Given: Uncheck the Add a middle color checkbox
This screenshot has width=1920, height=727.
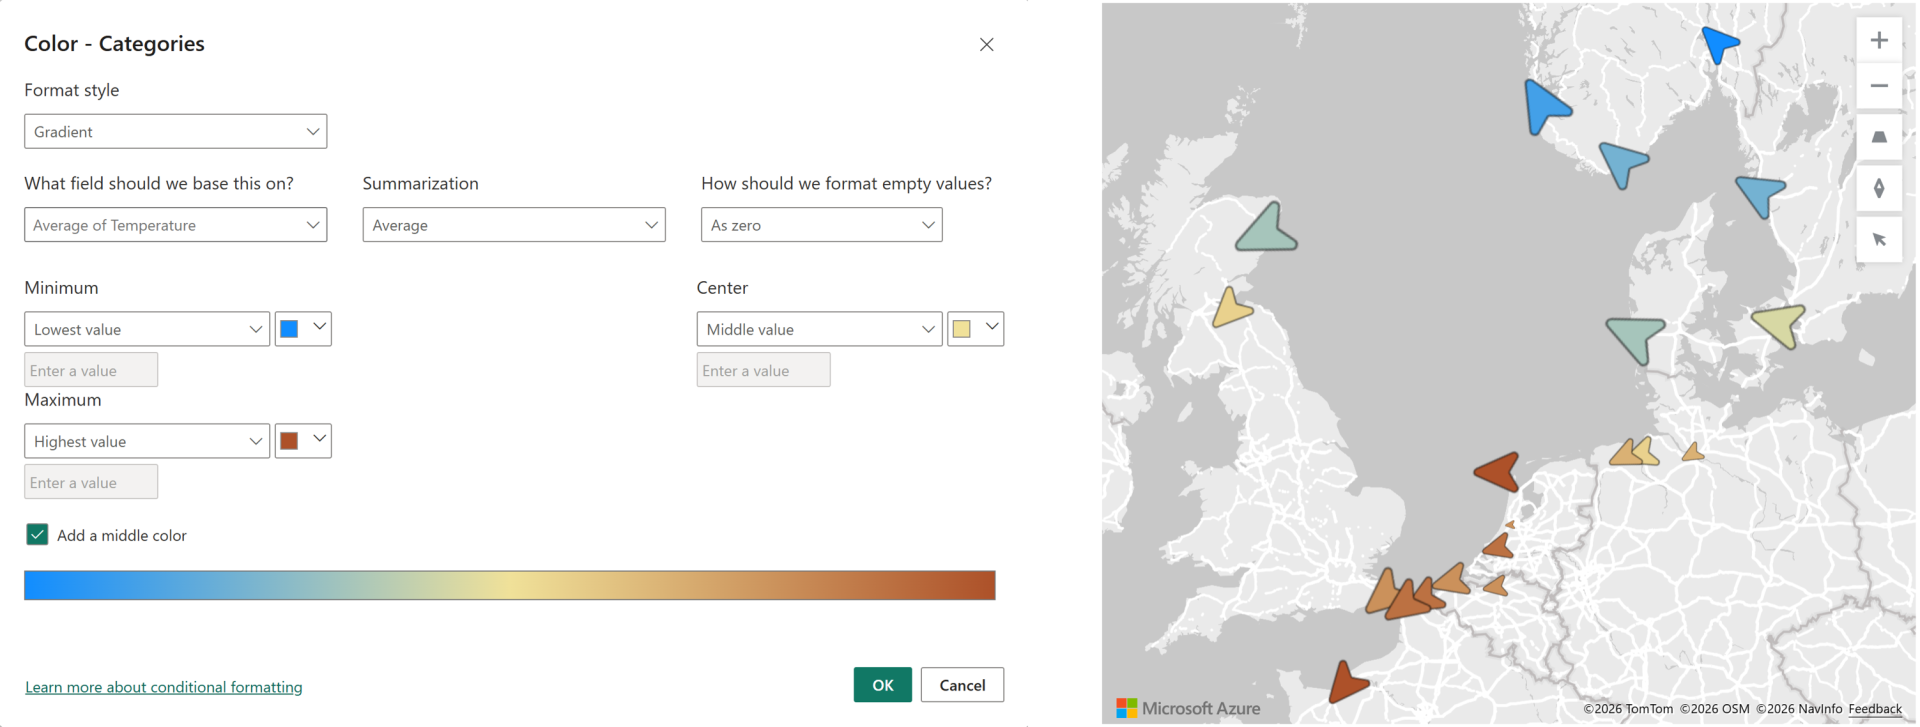Looking at the screenshot, I should (x=37, y=535).
